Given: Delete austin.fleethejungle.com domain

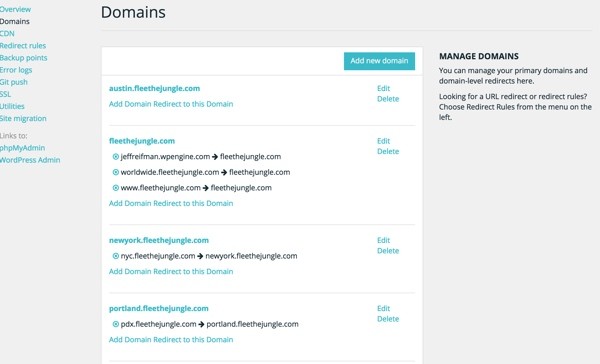Looking at the screenshot, I should (388, 99).
